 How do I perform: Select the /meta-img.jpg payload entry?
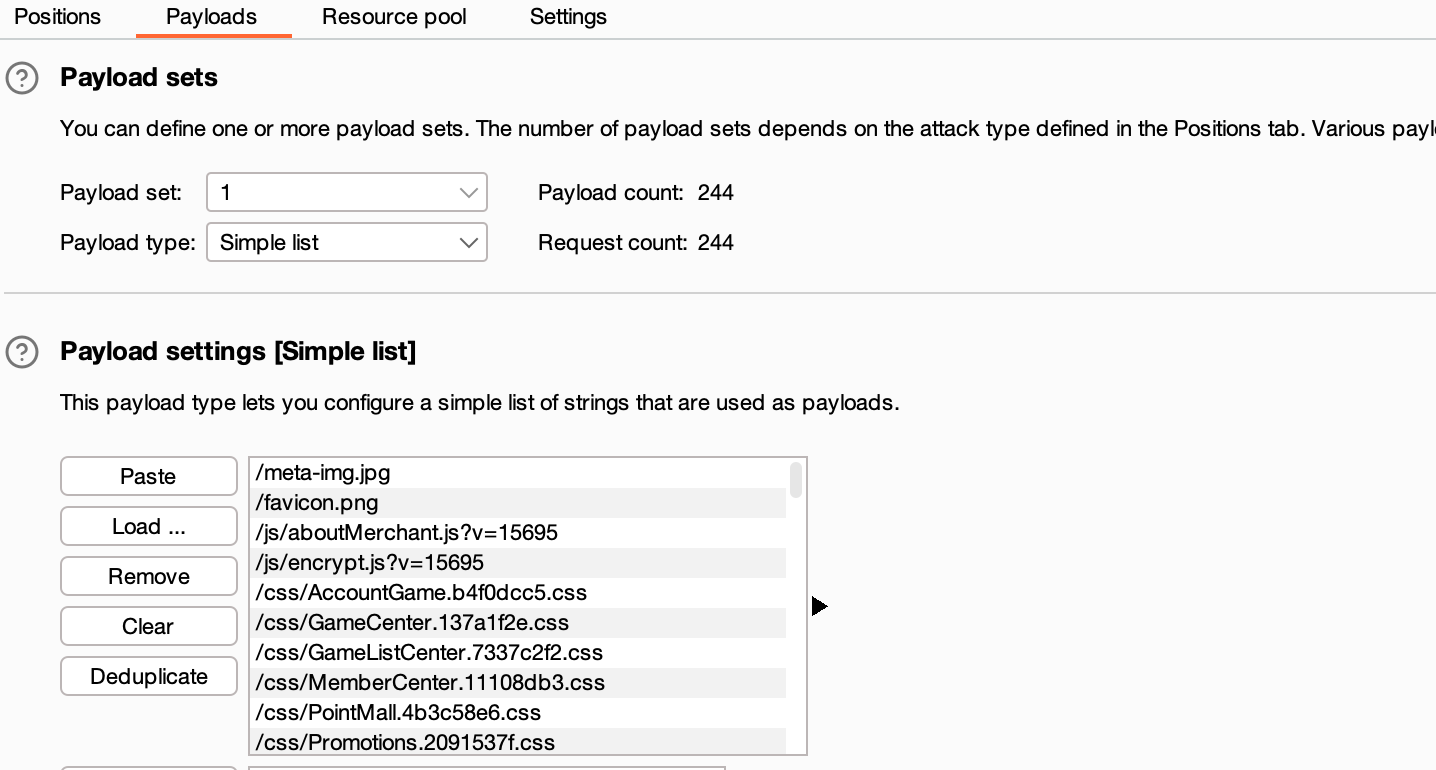[x=516, y=473]
